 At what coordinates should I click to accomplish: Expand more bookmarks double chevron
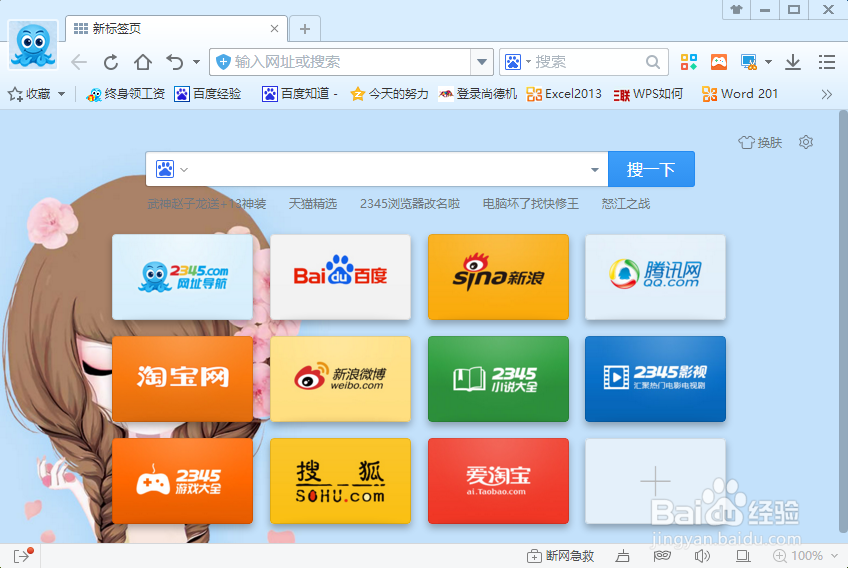point(826,95)
